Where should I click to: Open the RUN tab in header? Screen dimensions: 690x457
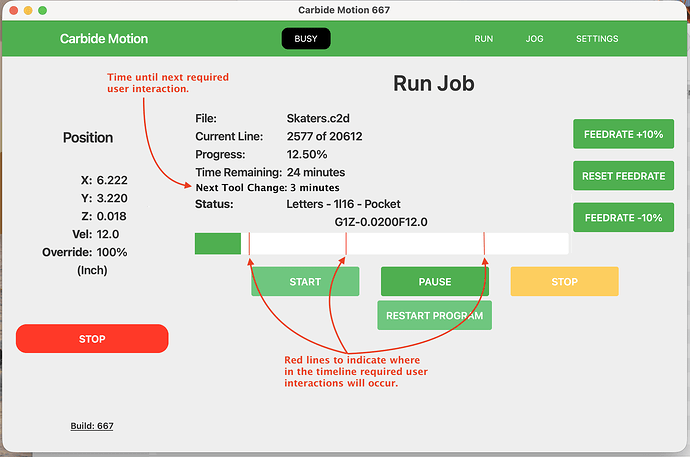point(483,39)
